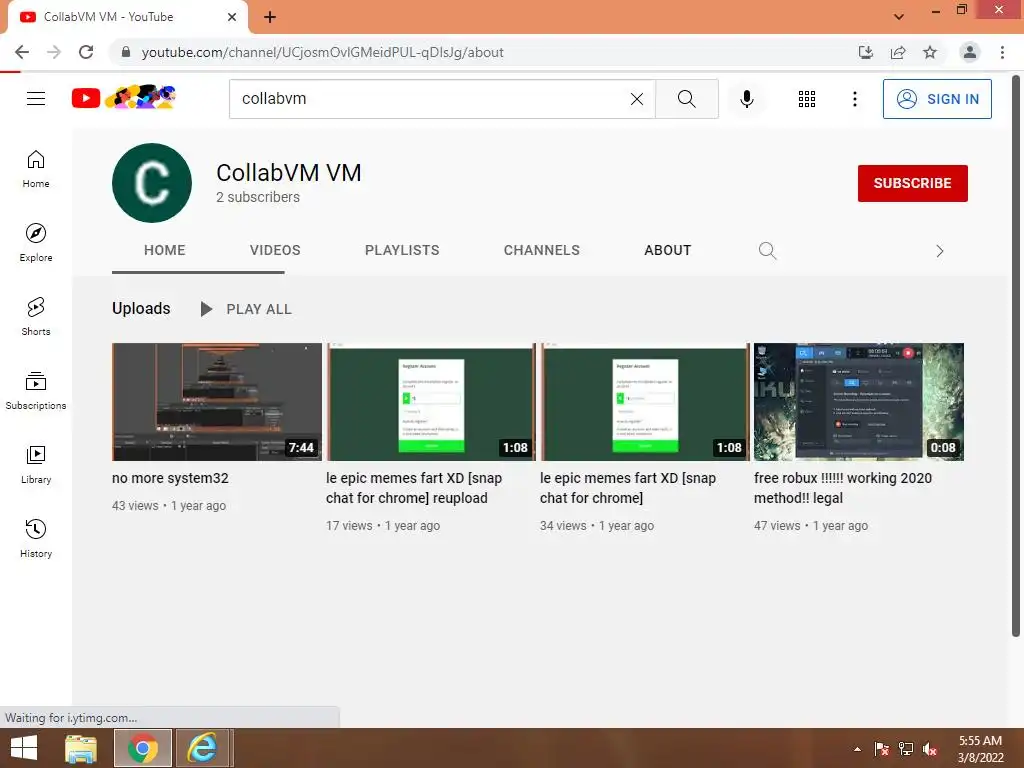Play all uploads
This screenshot has width=1024, height=768.
[x=246, y=309]
